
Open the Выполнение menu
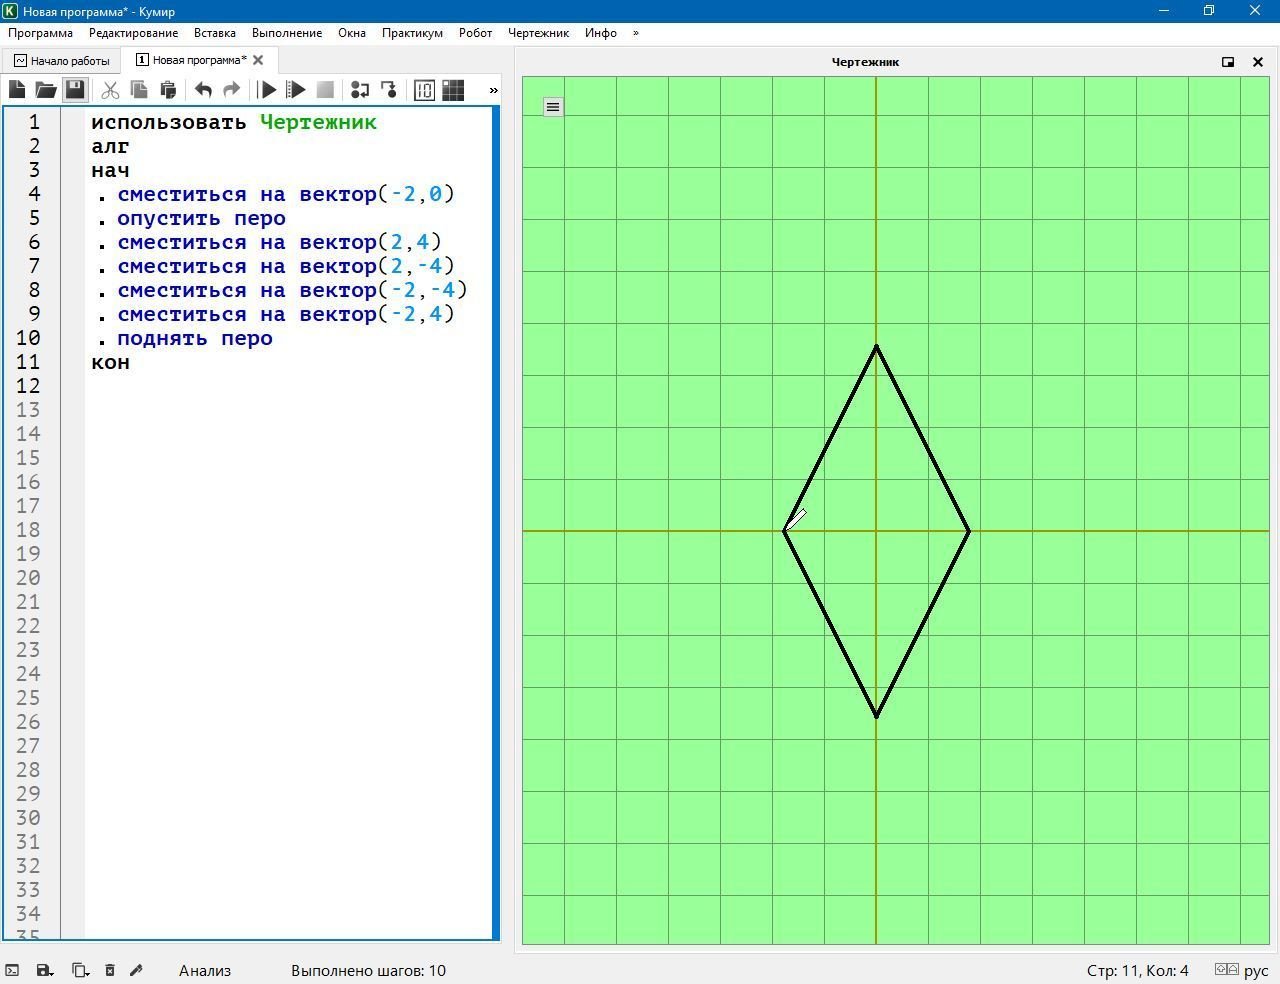(287, 33)
